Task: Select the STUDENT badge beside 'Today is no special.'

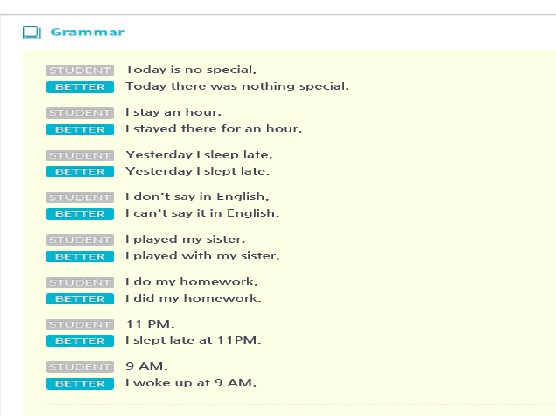Action: click(x=80, y=70)
